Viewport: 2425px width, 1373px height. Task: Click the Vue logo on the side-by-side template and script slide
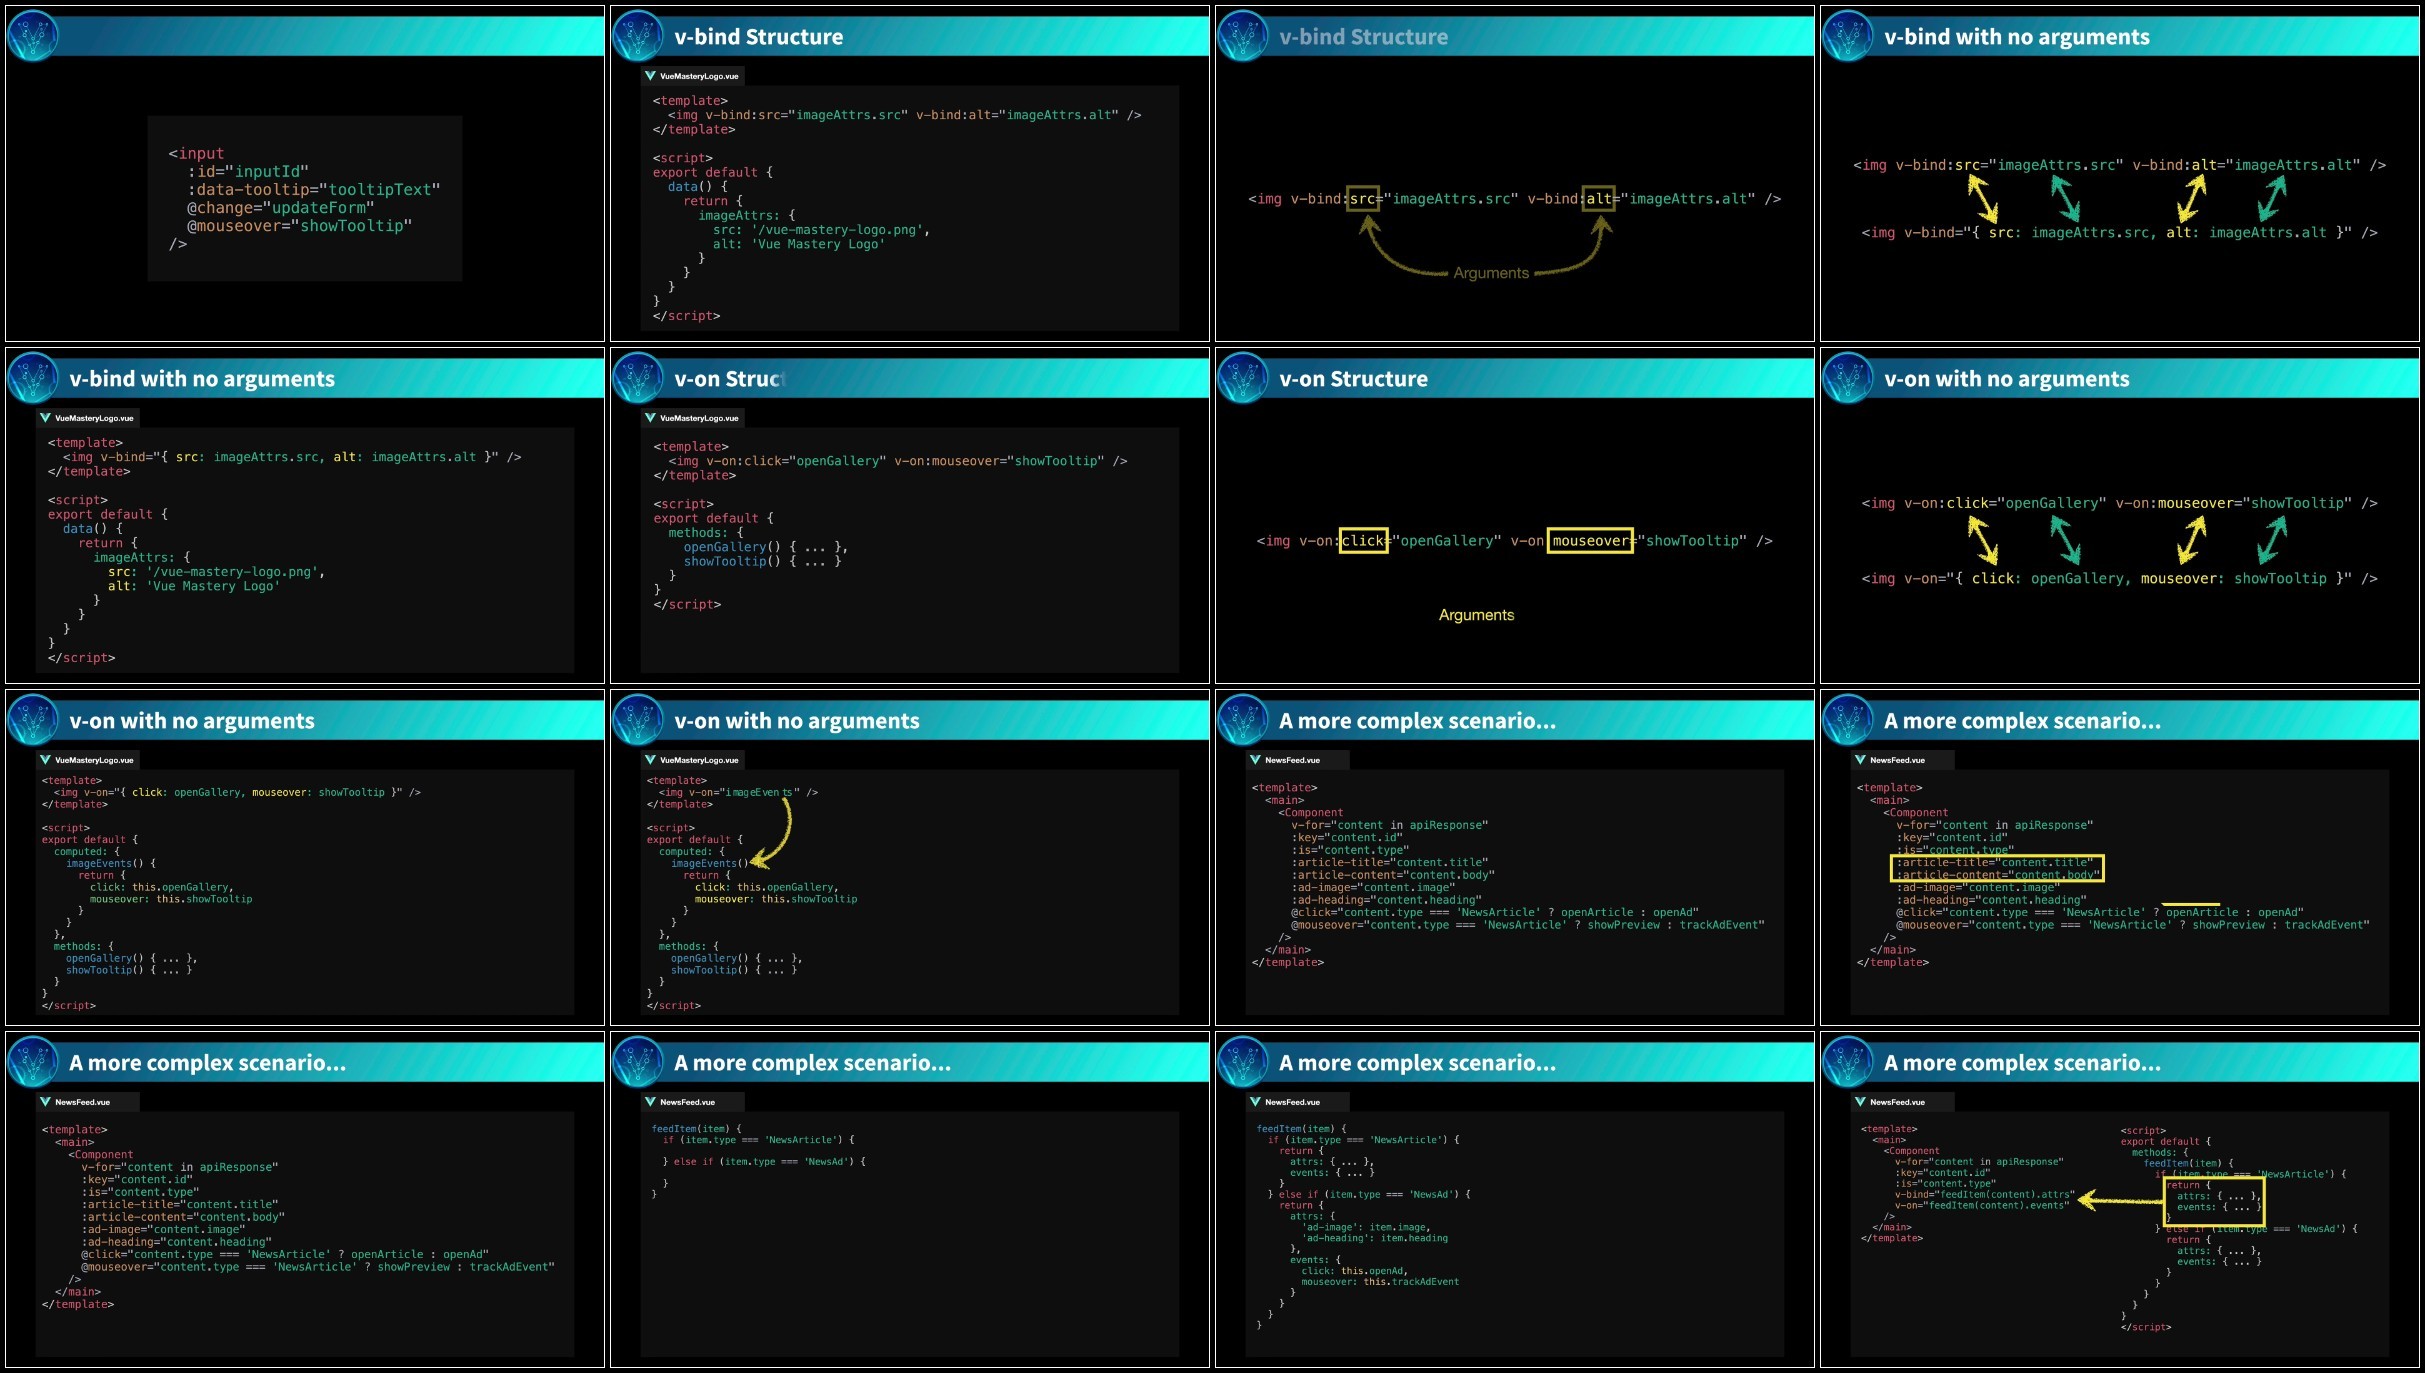1848,1062
